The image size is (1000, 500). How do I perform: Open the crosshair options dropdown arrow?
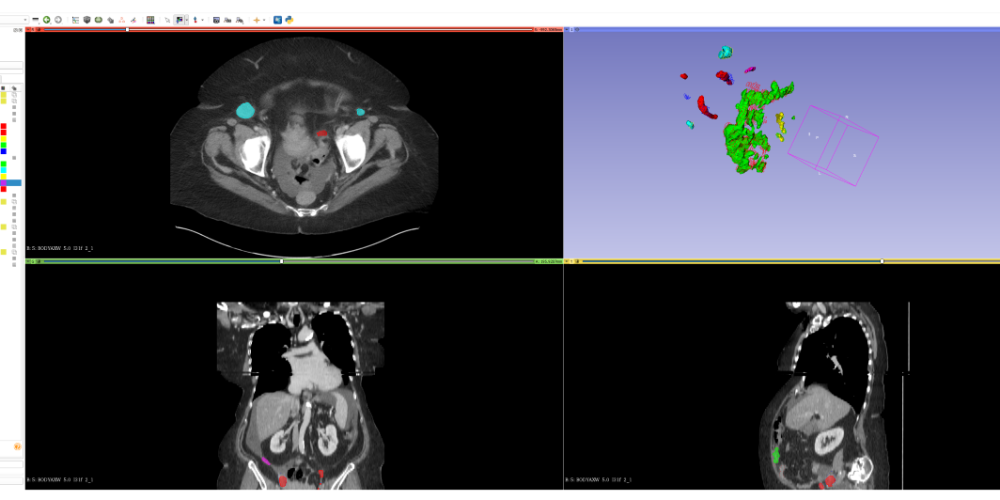click(x=264, y=20)
